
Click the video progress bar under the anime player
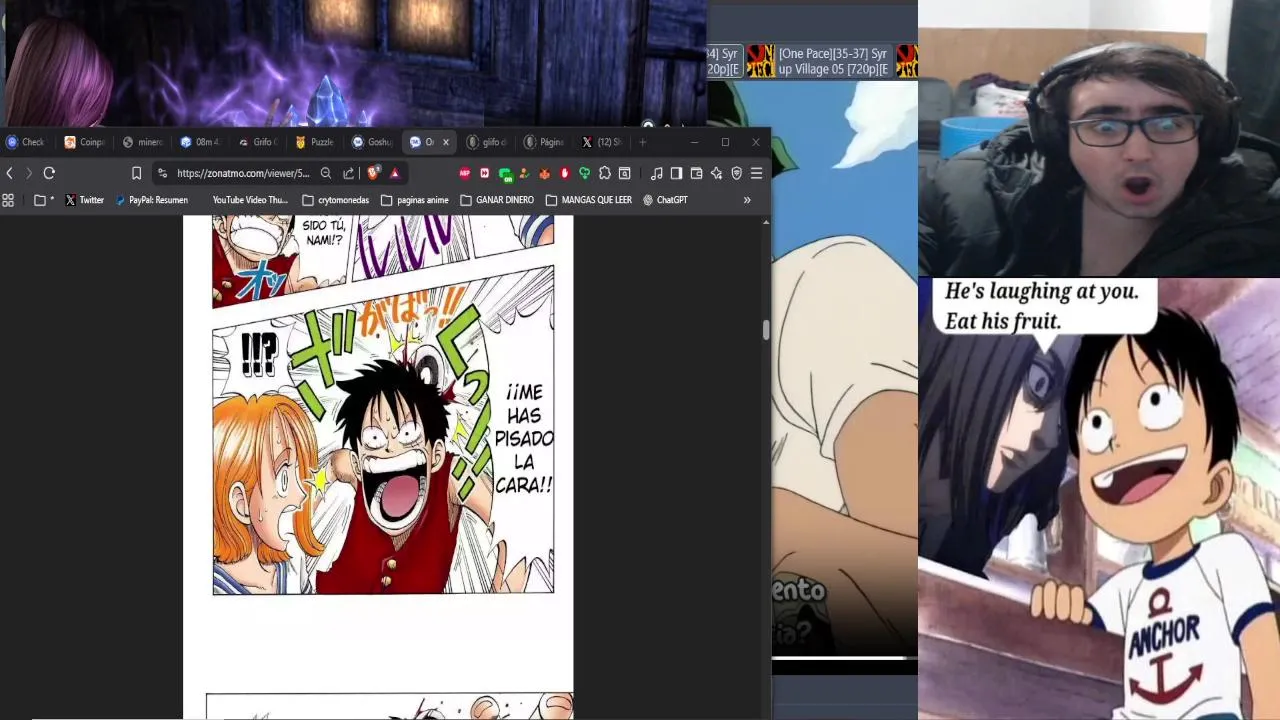[x=845, y=658]
